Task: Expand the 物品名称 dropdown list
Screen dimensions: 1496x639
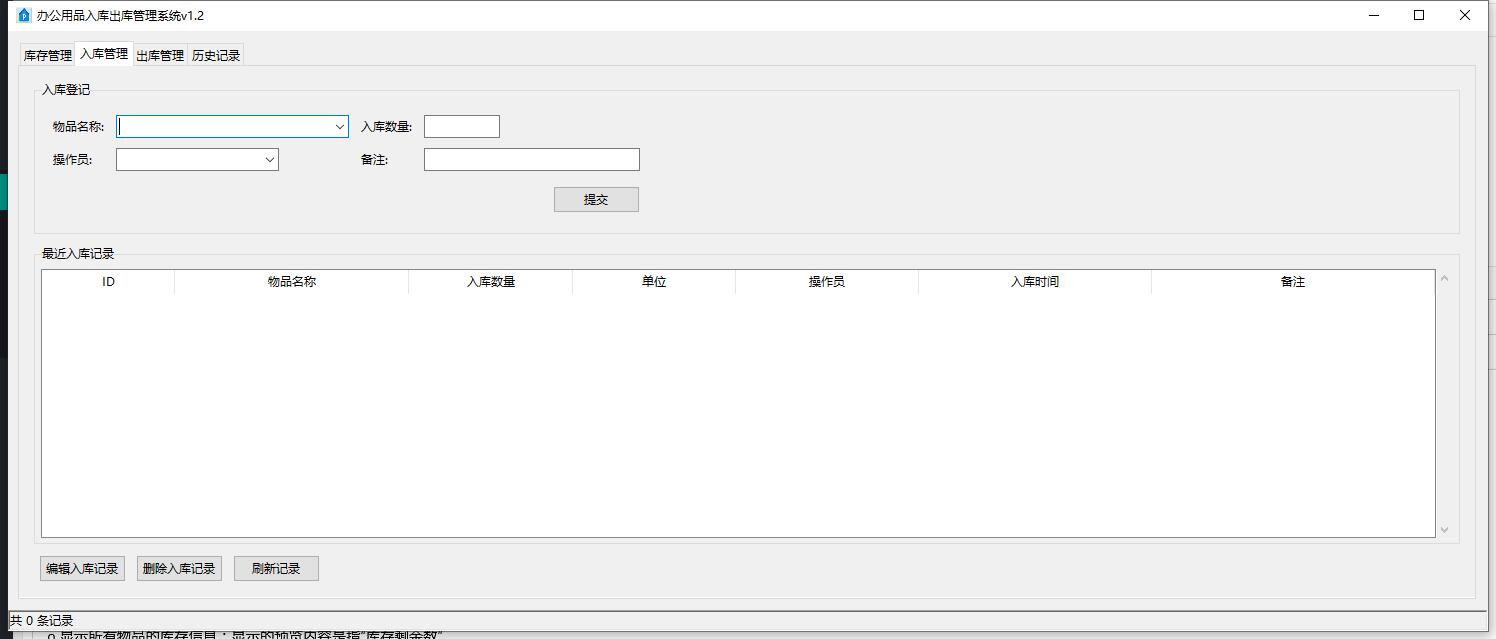Action: point(339,127)
